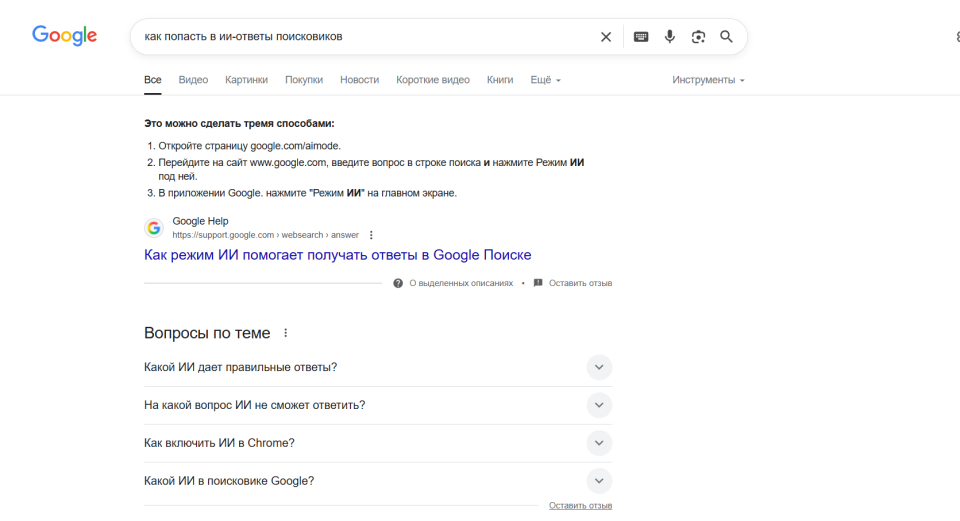The width and height of the screenshot is (960, 521).
Task: Open options menu next to Вопросы по теме
Action: (x=285, y=333)
